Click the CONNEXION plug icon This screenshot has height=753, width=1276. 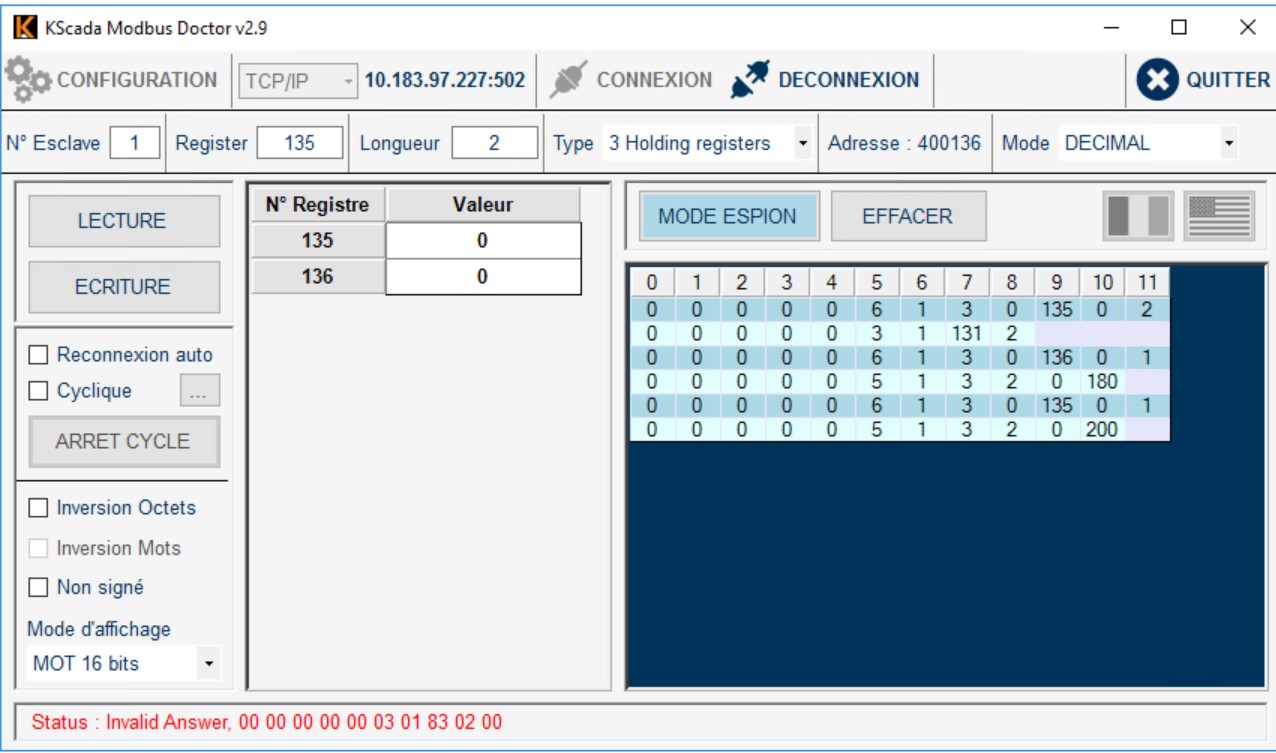coord(568,80)
